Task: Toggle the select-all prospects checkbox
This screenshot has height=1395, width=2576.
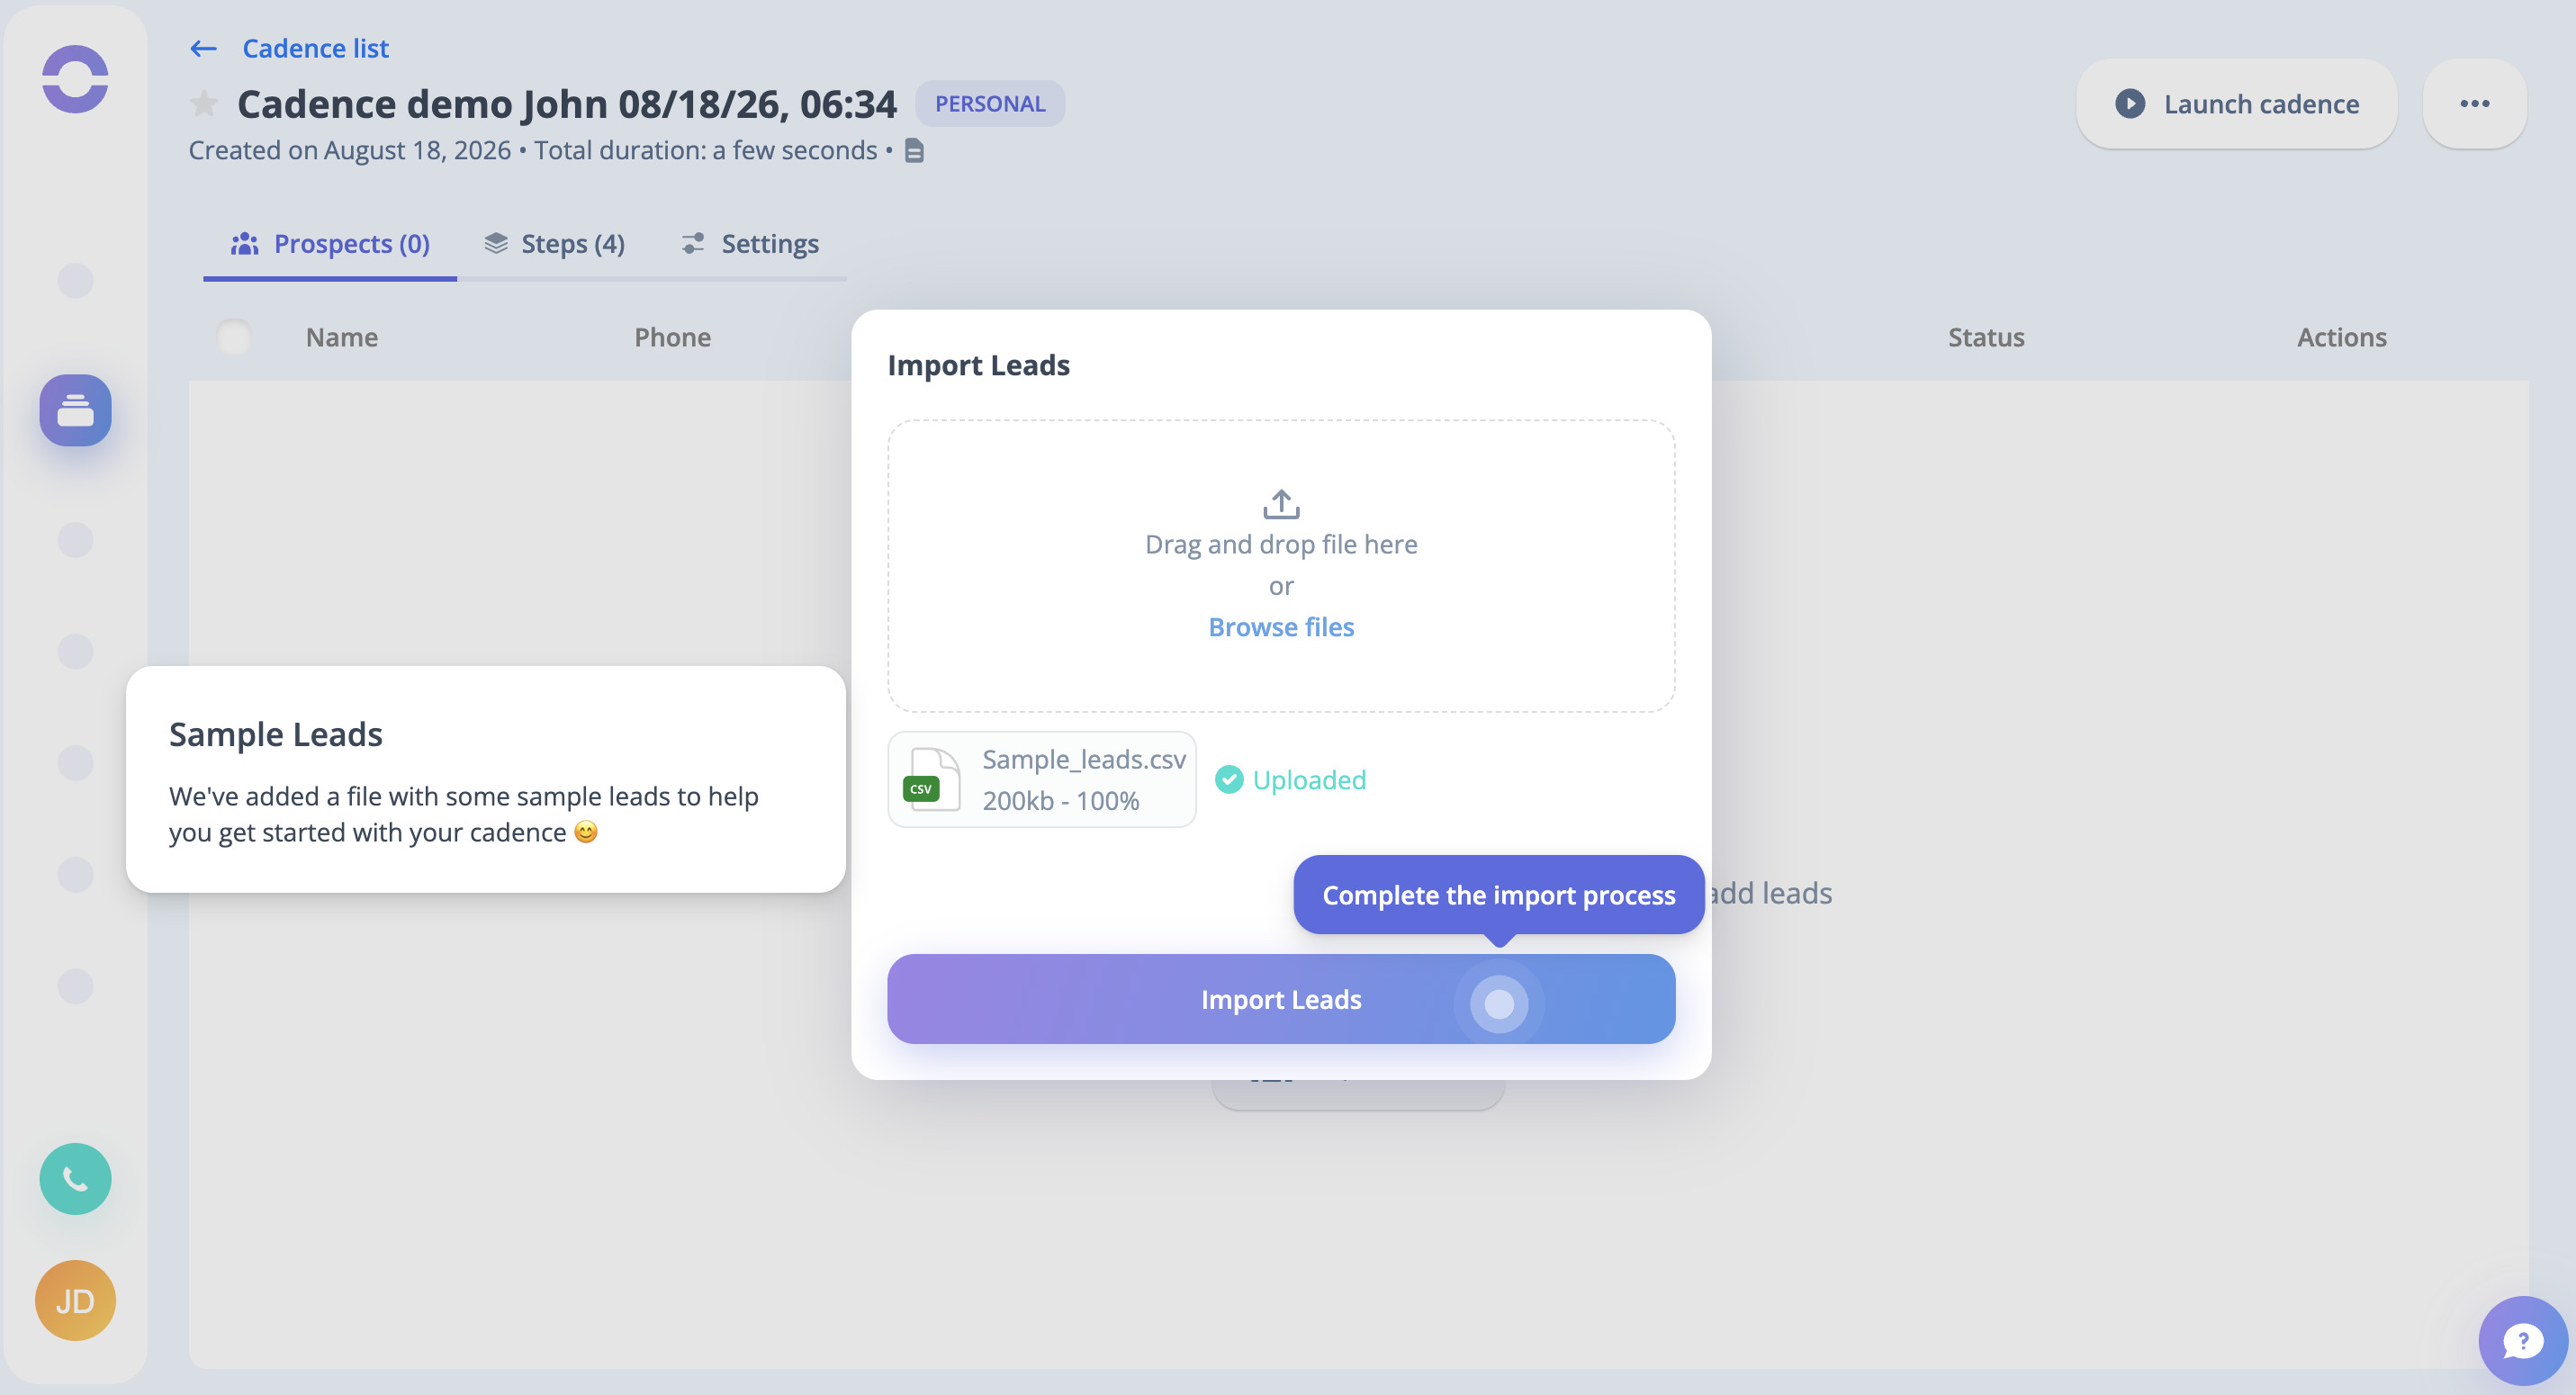Action: 234,337
